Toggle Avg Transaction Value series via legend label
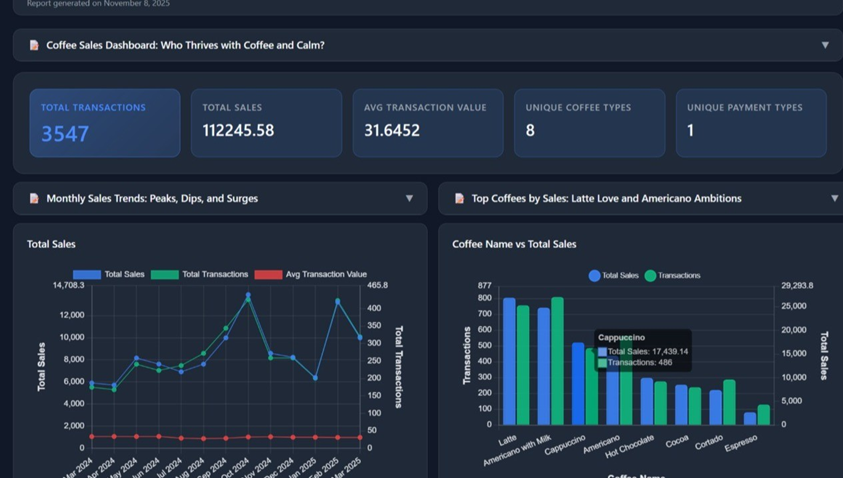This screenshot has height=478, width=843. coord(326,274)
